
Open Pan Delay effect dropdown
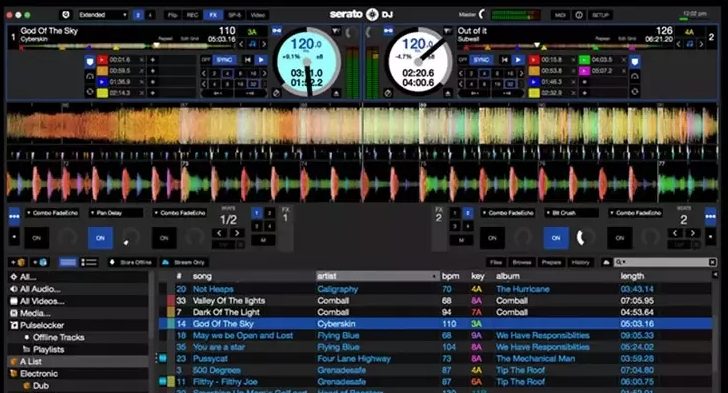(116, 213)
